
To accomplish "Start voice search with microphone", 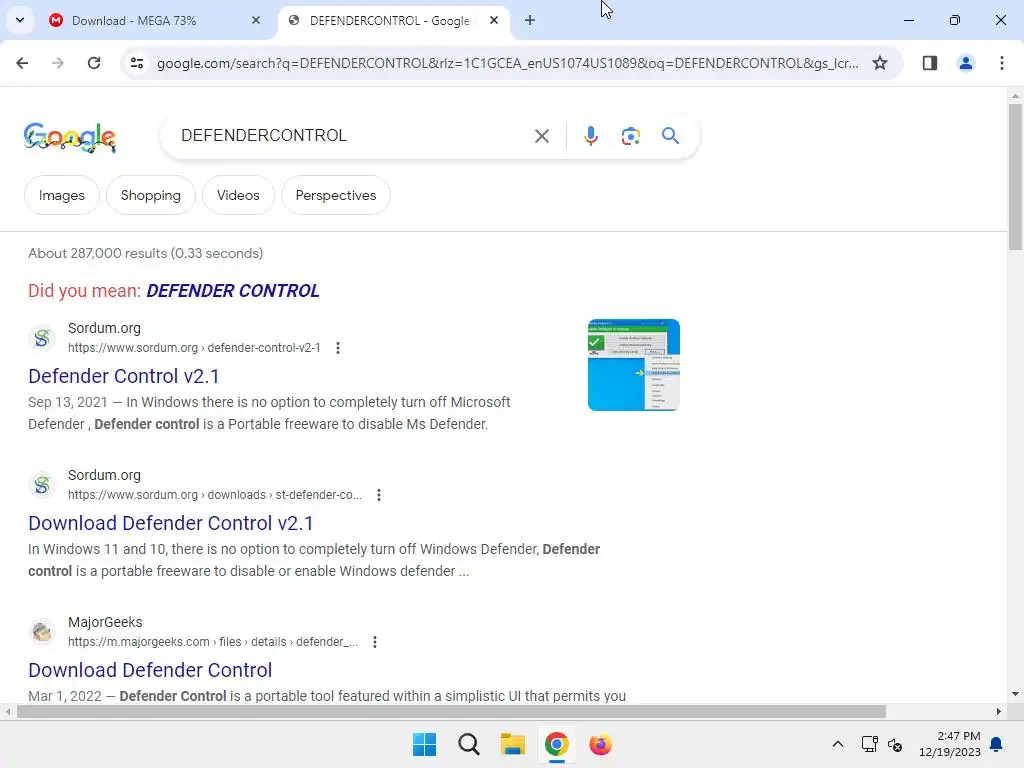I will point(590,136).
